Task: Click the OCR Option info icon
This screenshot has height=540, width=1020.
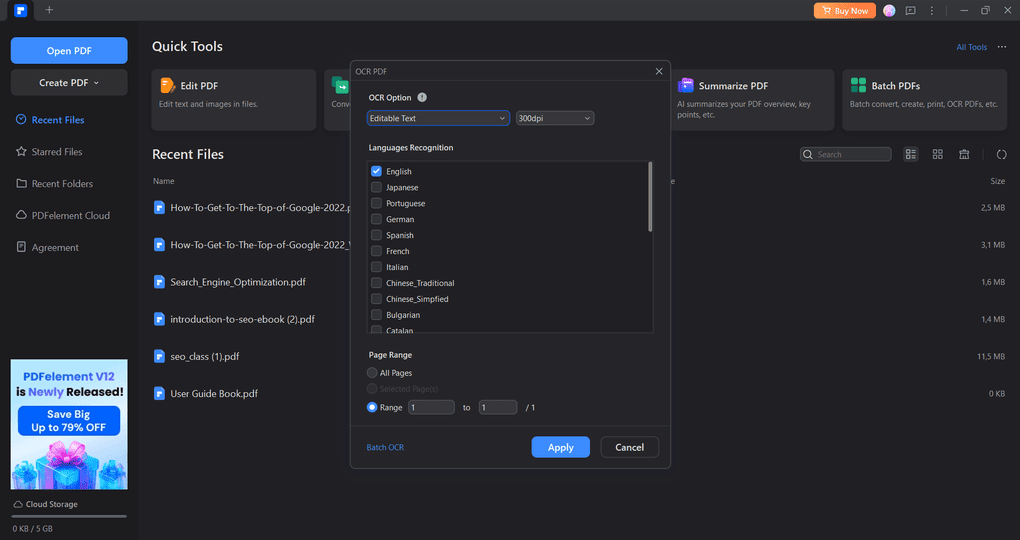Action: tap(422, 98)
